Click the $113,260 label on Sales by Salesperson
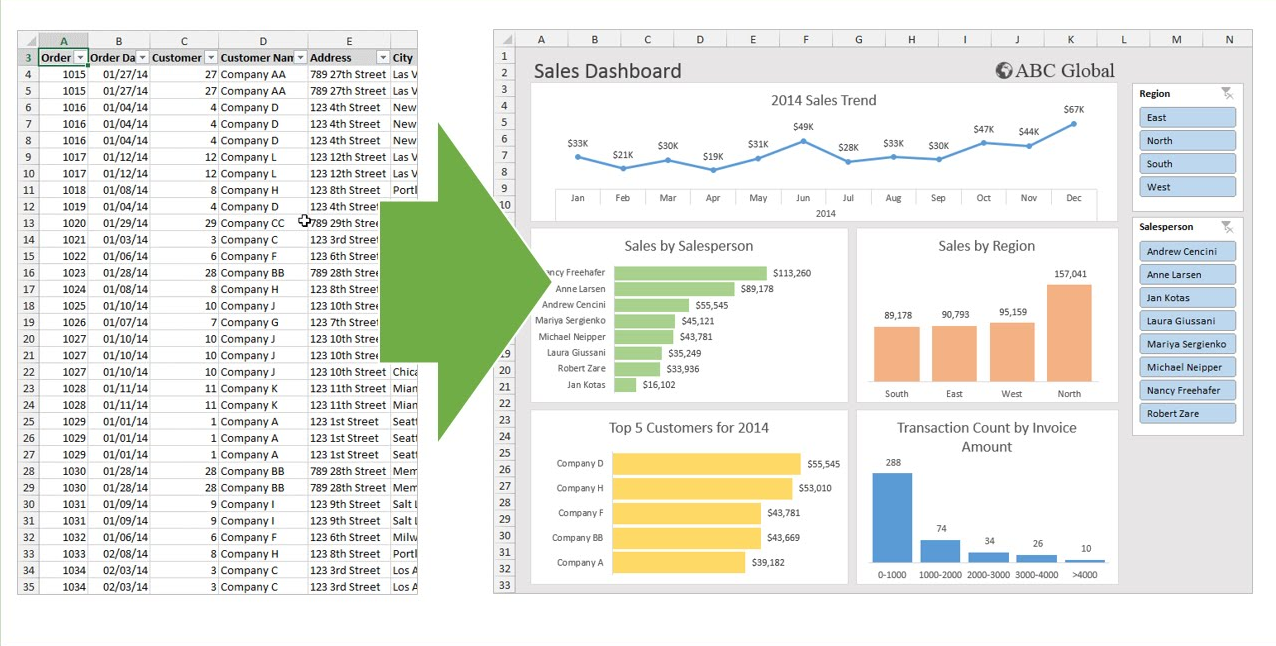1276x646 pixels. (x=792, y=273)
